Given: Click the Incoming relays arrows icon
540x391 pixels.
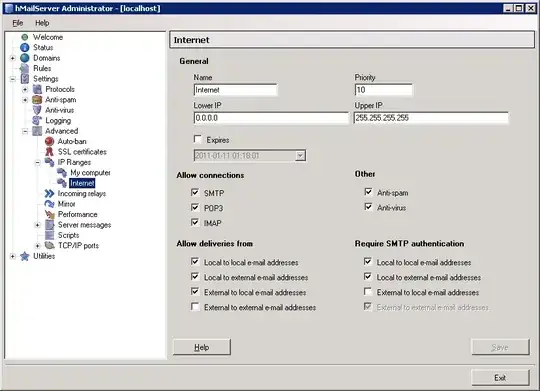Looking at the screenshot, I should 49,194.
